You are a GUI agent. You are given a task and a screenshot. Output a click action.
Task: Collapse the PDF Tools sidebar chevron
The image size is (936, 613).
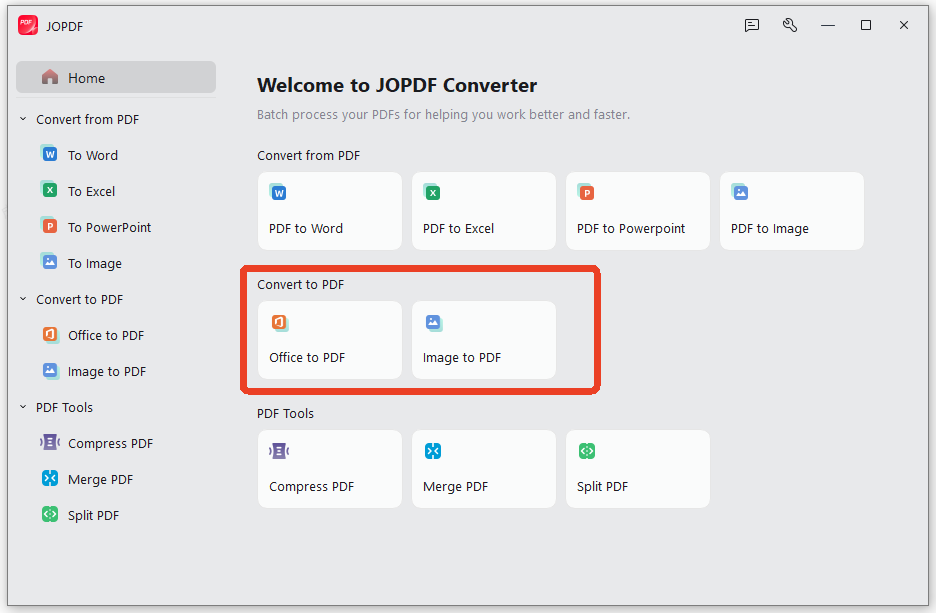[x=23, y=407]
